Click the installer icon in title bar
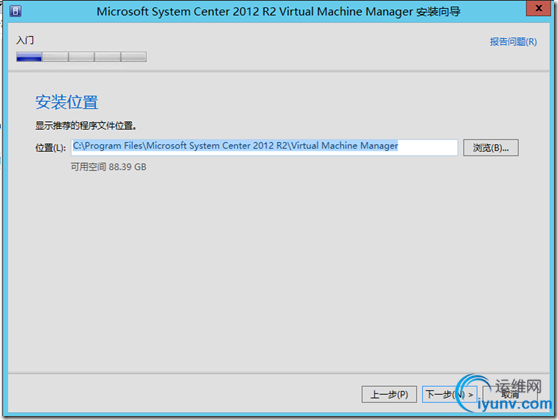 [x=15, y=11]
